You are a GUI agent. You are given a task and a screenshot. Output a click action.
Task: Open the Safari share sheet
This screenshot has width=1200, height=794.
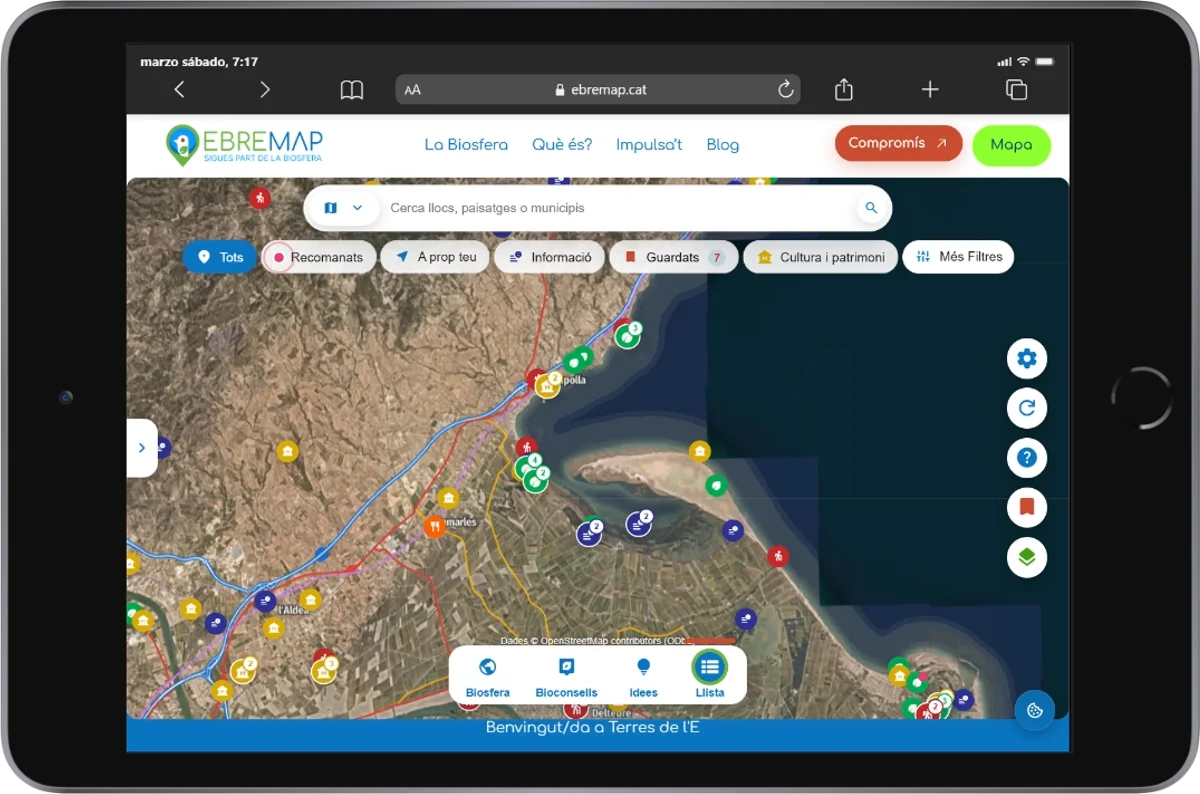click(843, 89)
